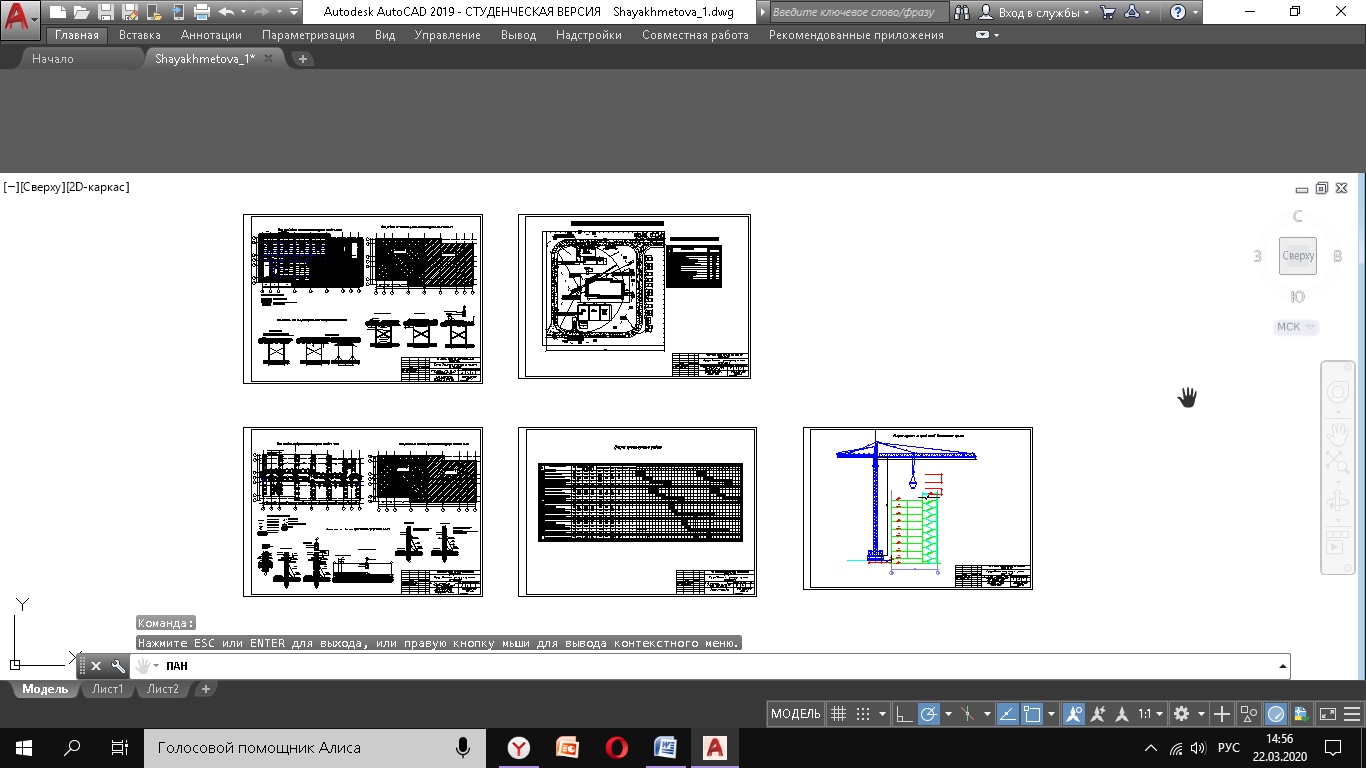Create a new drawing from Quick Access toolbar
Image resolution: width=1366 pixels, height=768 pixels.
[58, 12]
